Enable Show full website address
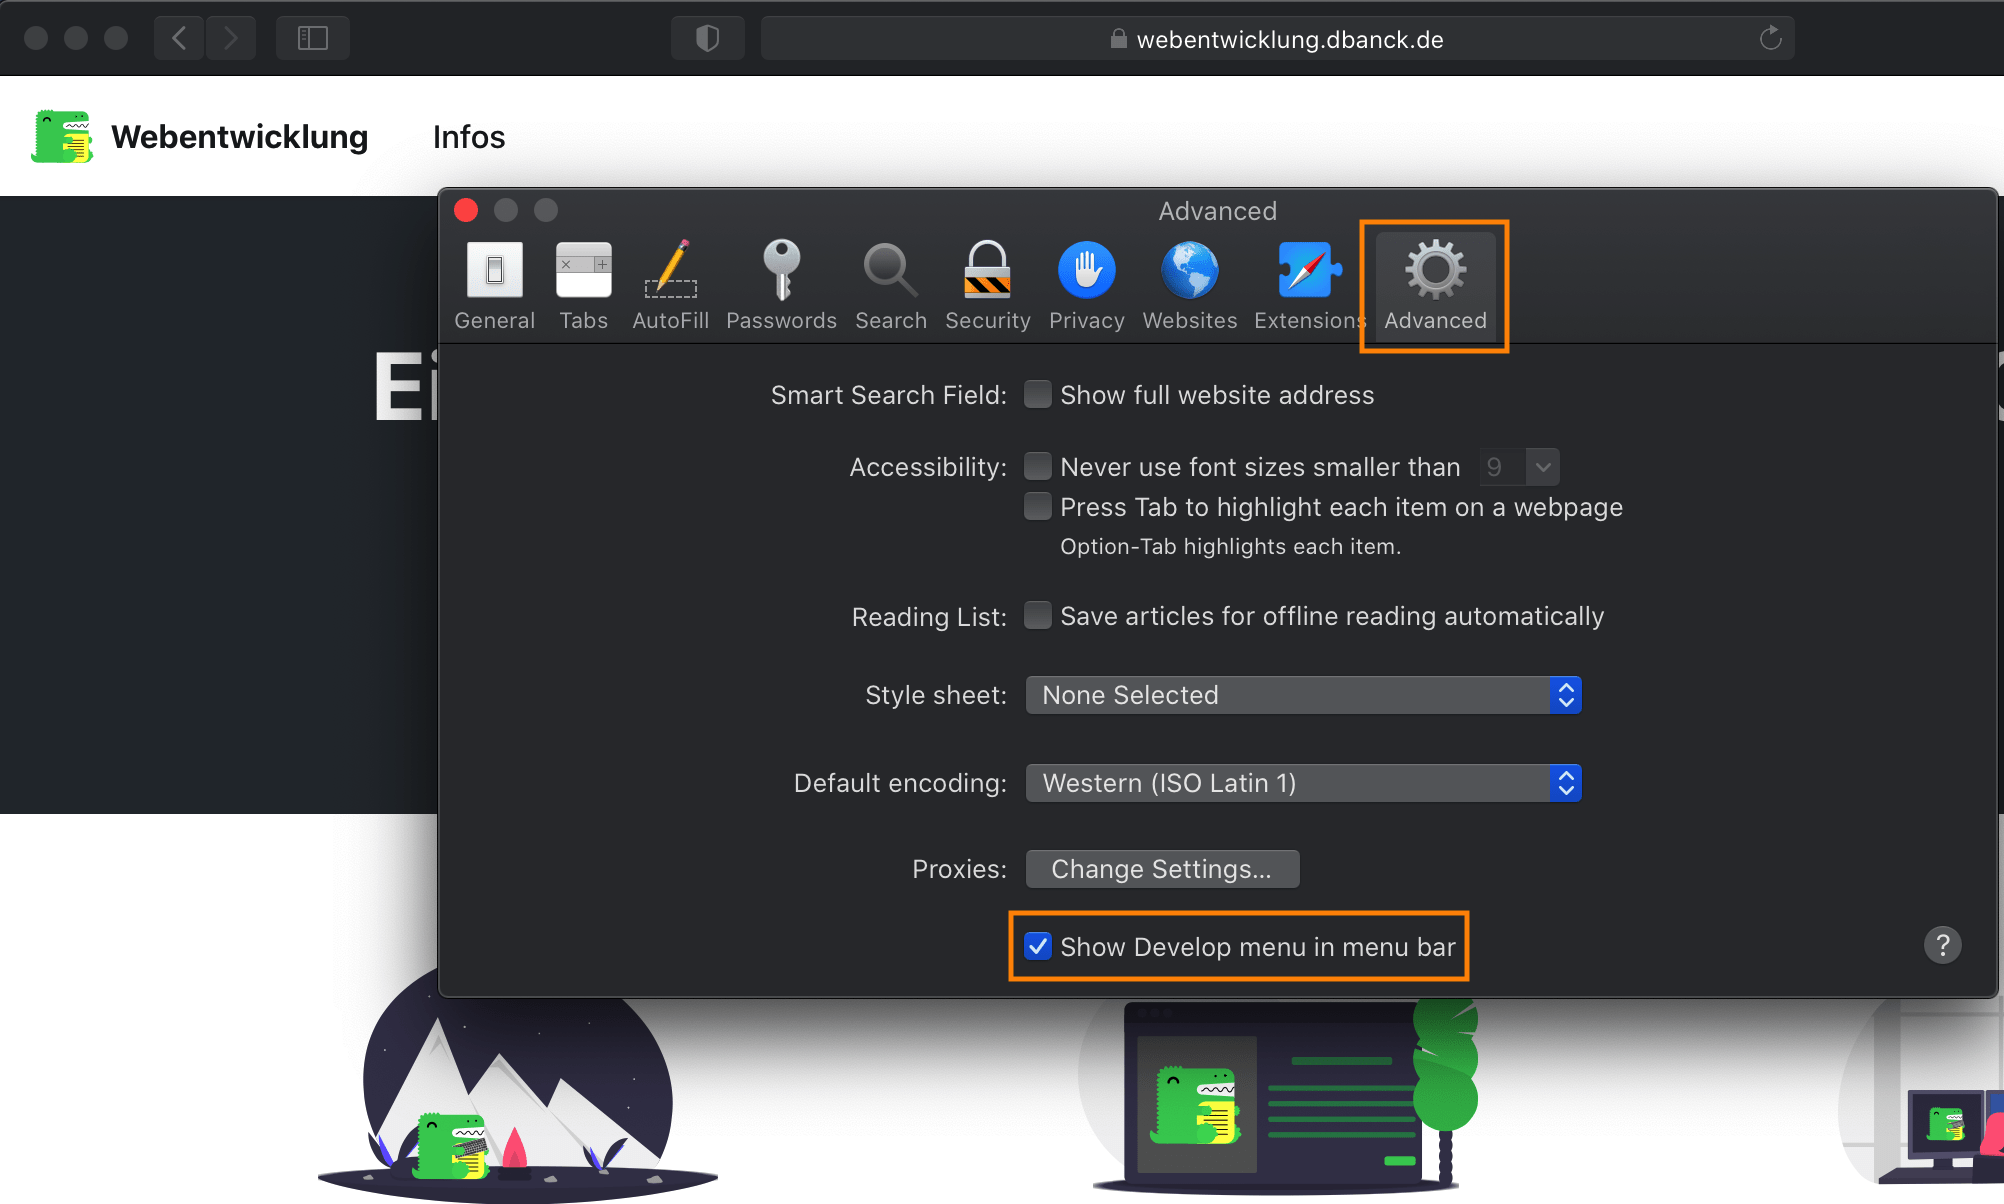This screenshot has height=1204, width=2004. click(x=1038, y=395)
